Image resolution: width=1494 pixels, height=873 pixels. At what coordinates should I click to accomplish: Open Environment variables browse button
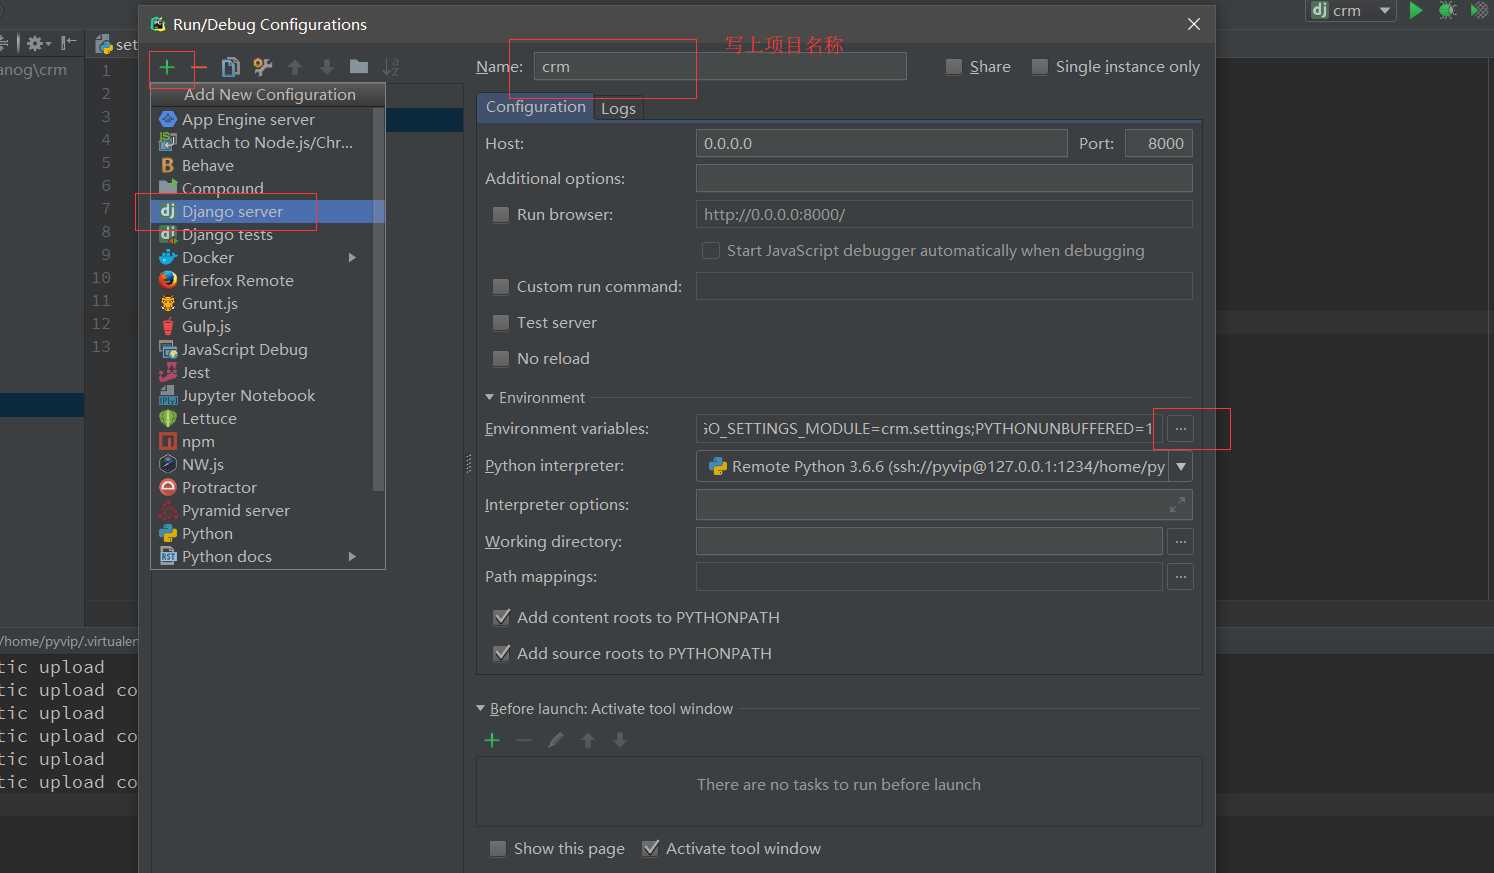pyautogui.click(x=1181, y=429)
